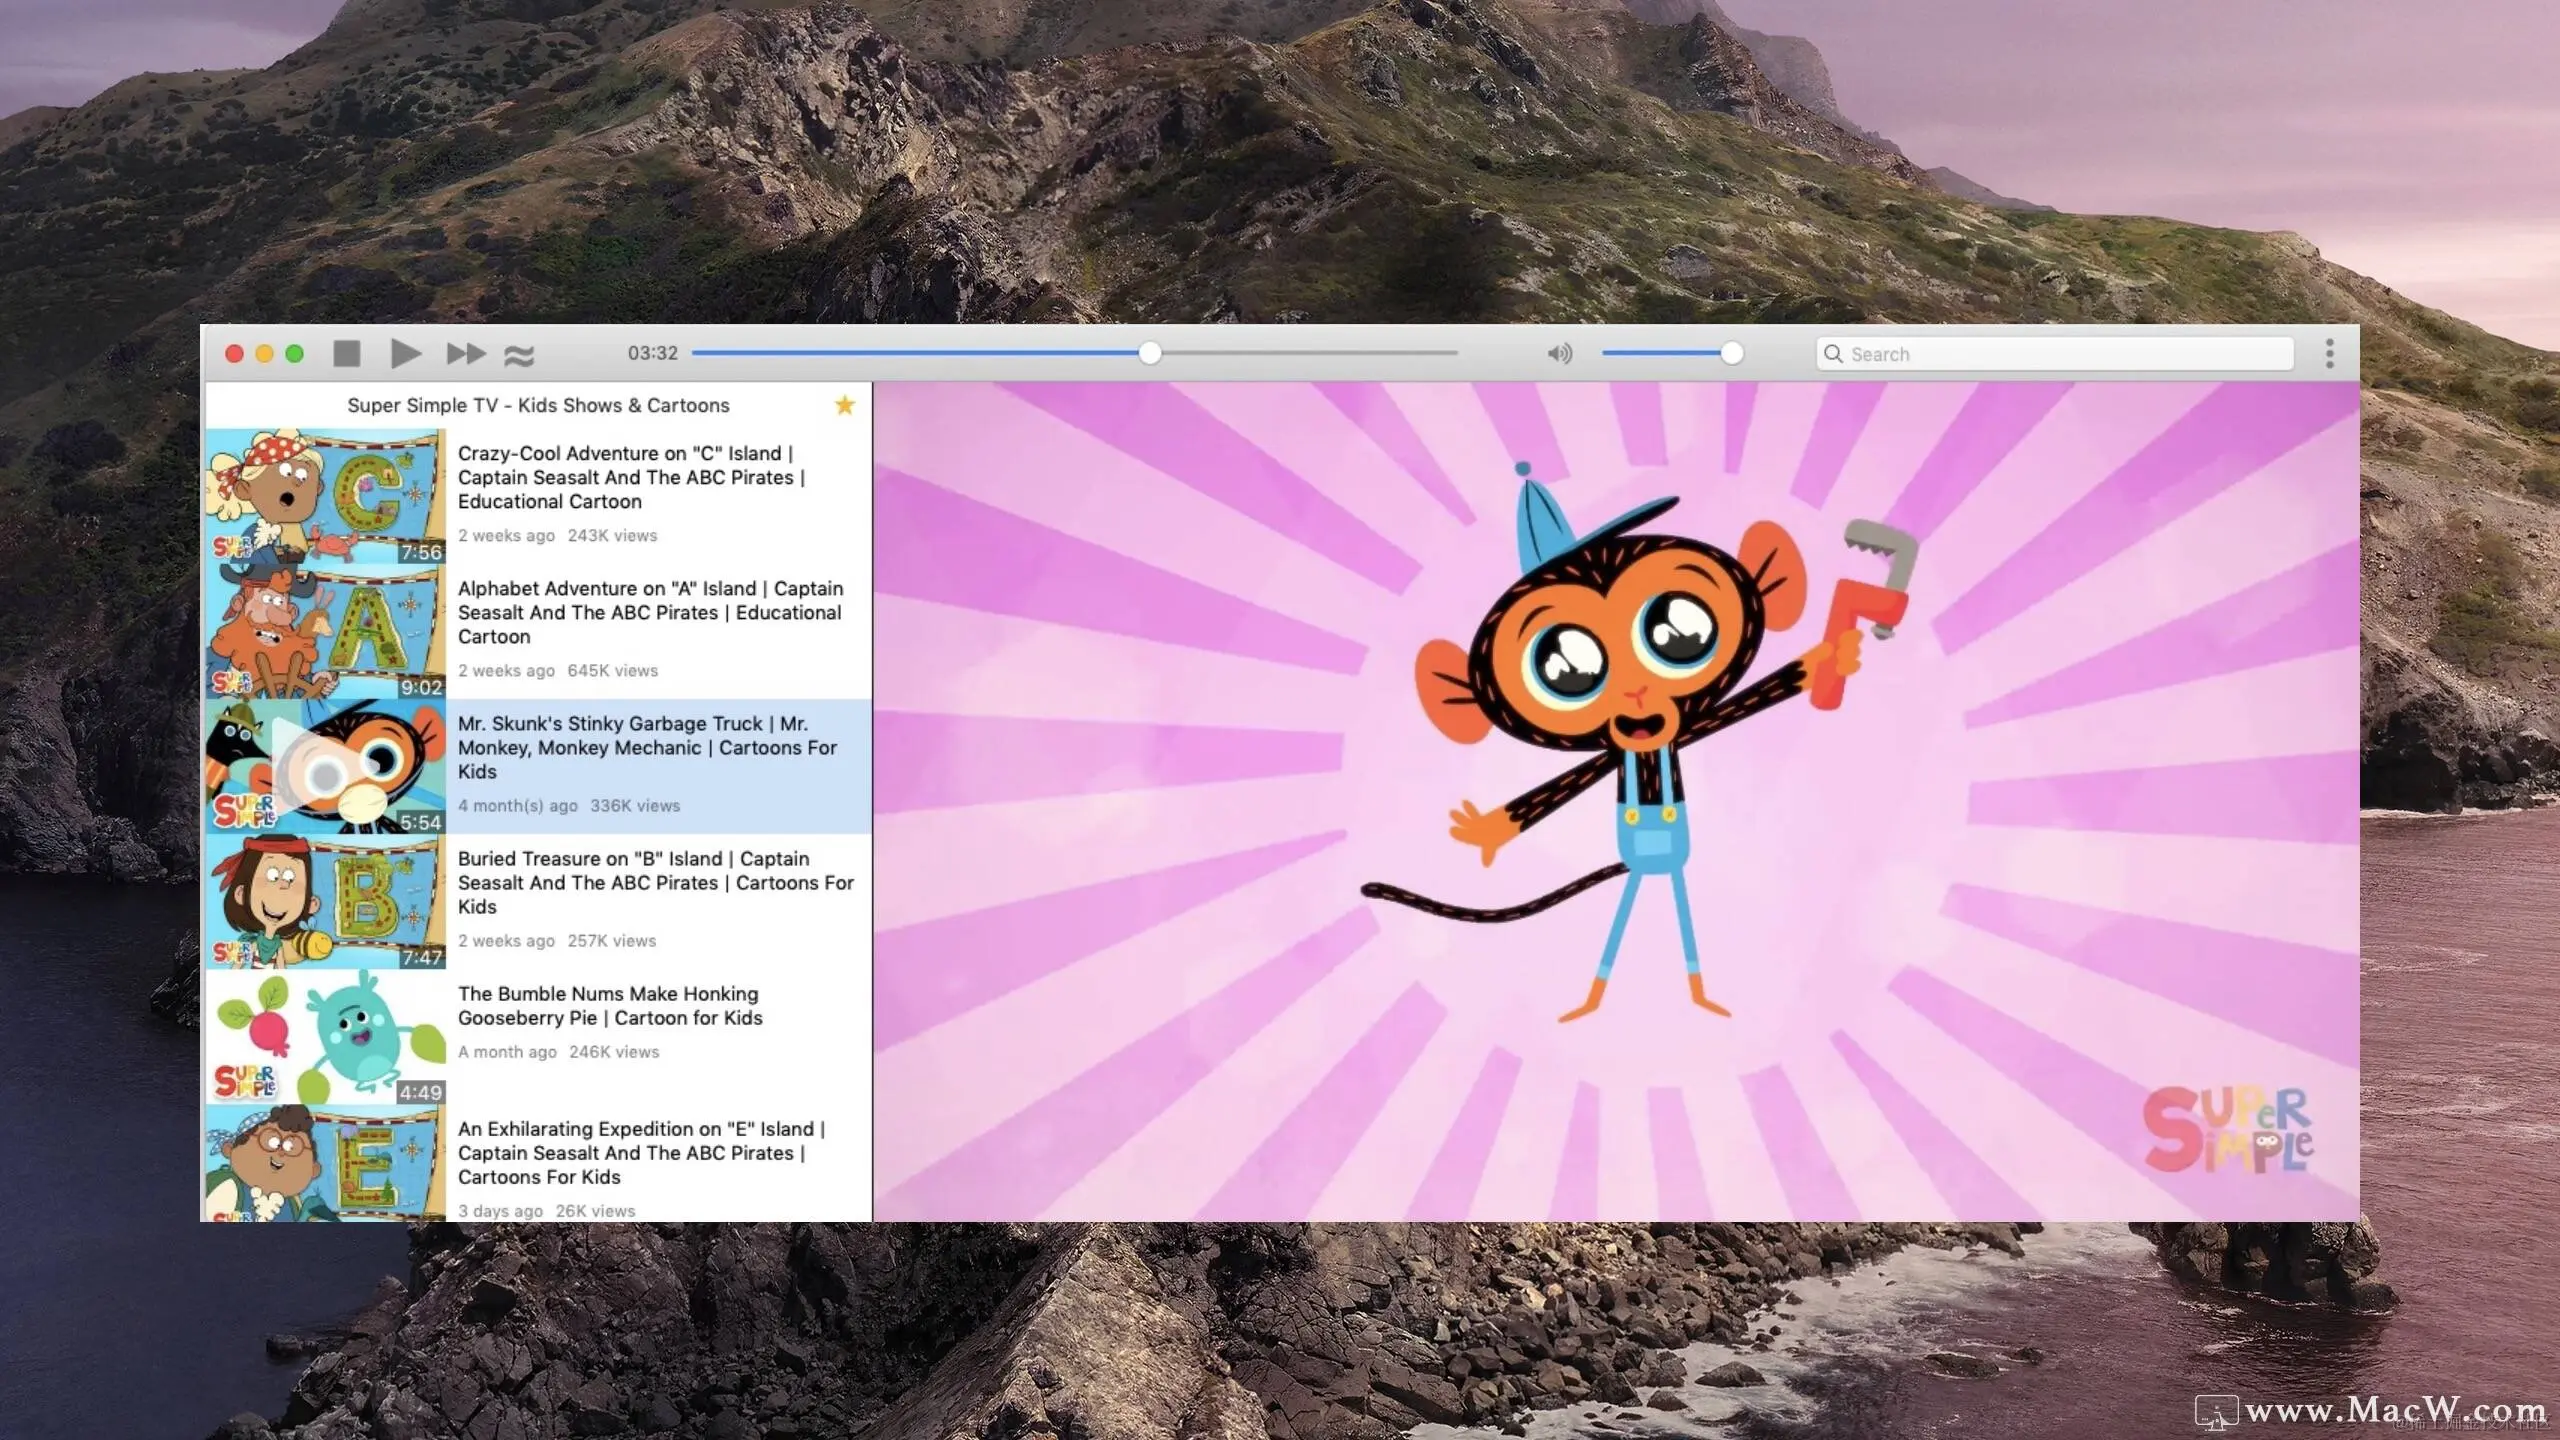Click the 4:49 duration badge

[x=420, y=1092]
